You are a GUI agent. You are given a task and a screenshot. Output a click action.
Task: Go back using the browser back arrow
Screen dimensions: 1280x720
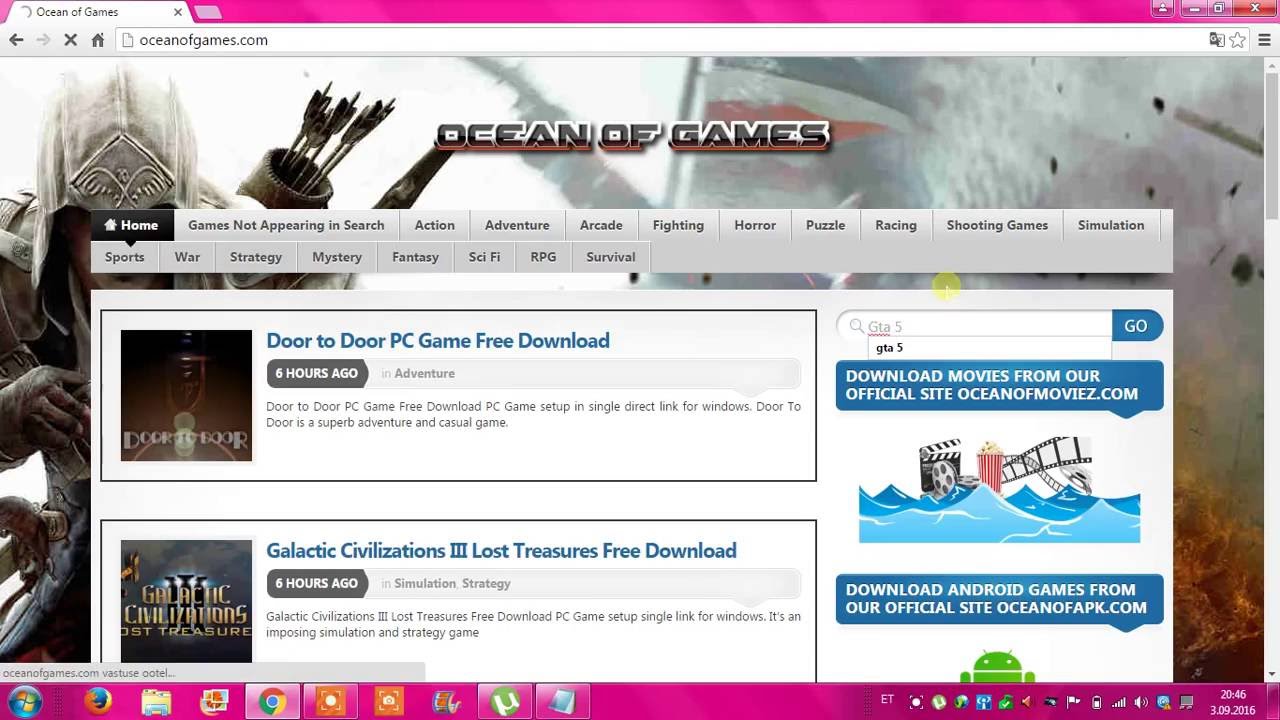[16, 40]
